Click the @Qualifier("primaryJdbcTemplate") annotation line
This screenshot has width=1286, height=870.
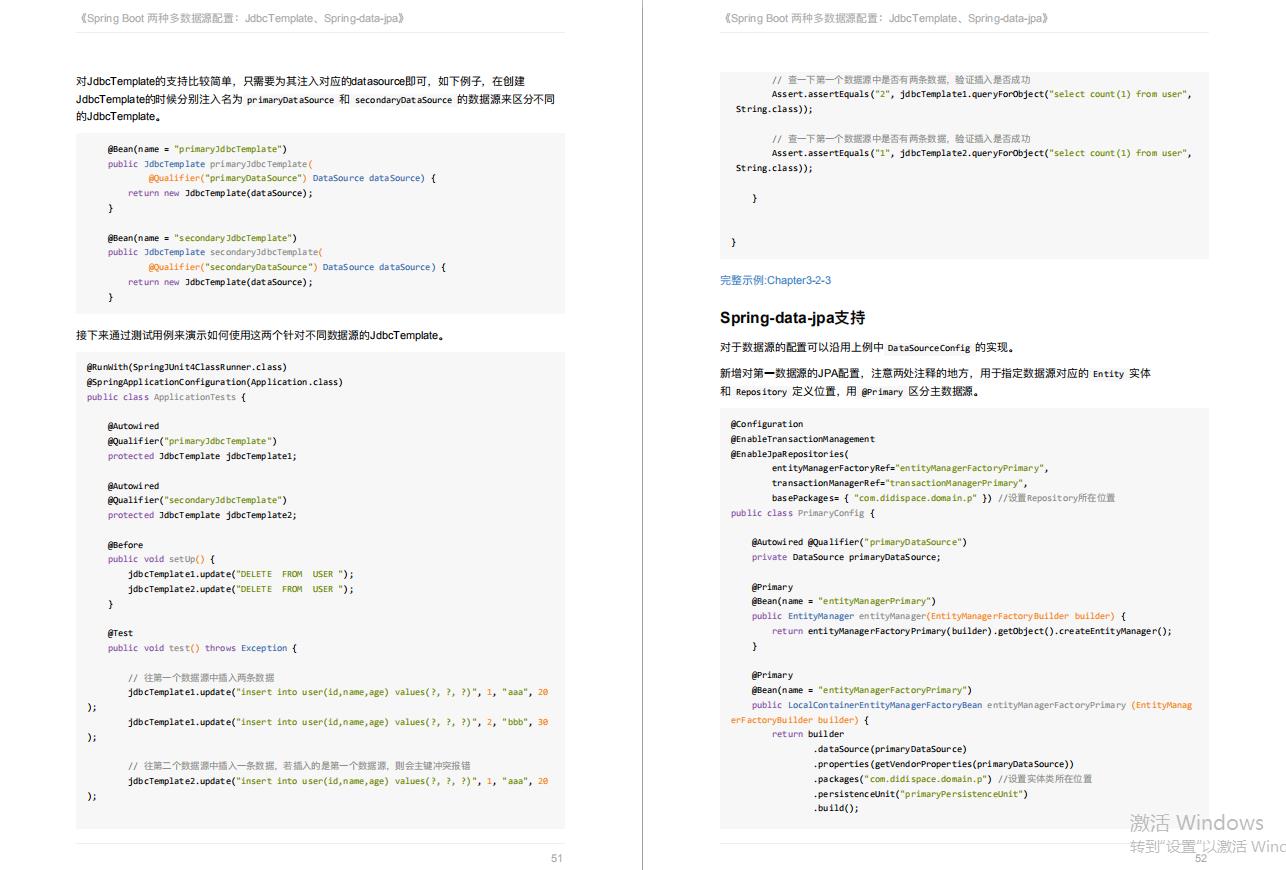pos(192,441)
